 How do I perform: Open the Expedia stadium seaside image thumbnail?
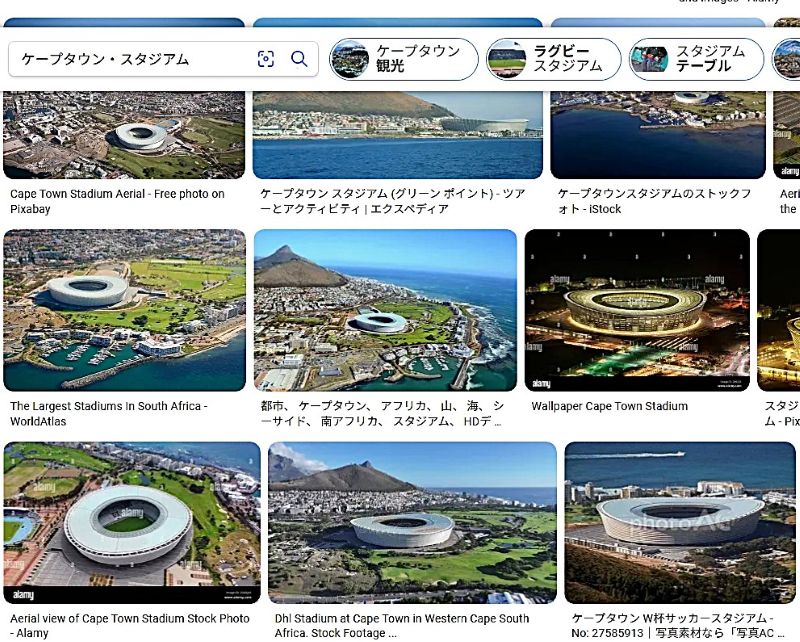click(398, 135)
